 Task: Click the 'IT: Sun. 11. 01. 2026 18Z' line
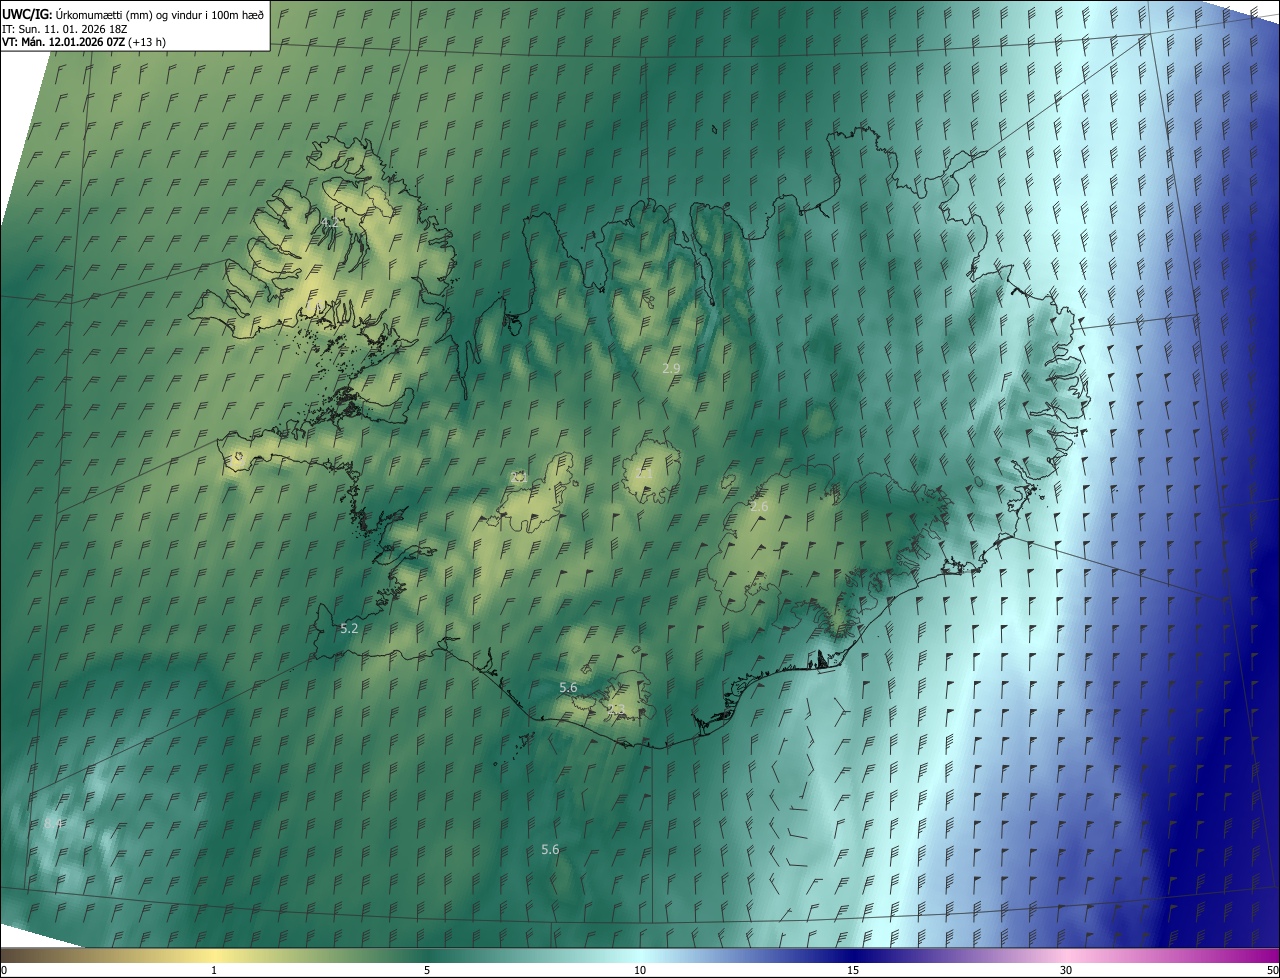tap(64, 28)
